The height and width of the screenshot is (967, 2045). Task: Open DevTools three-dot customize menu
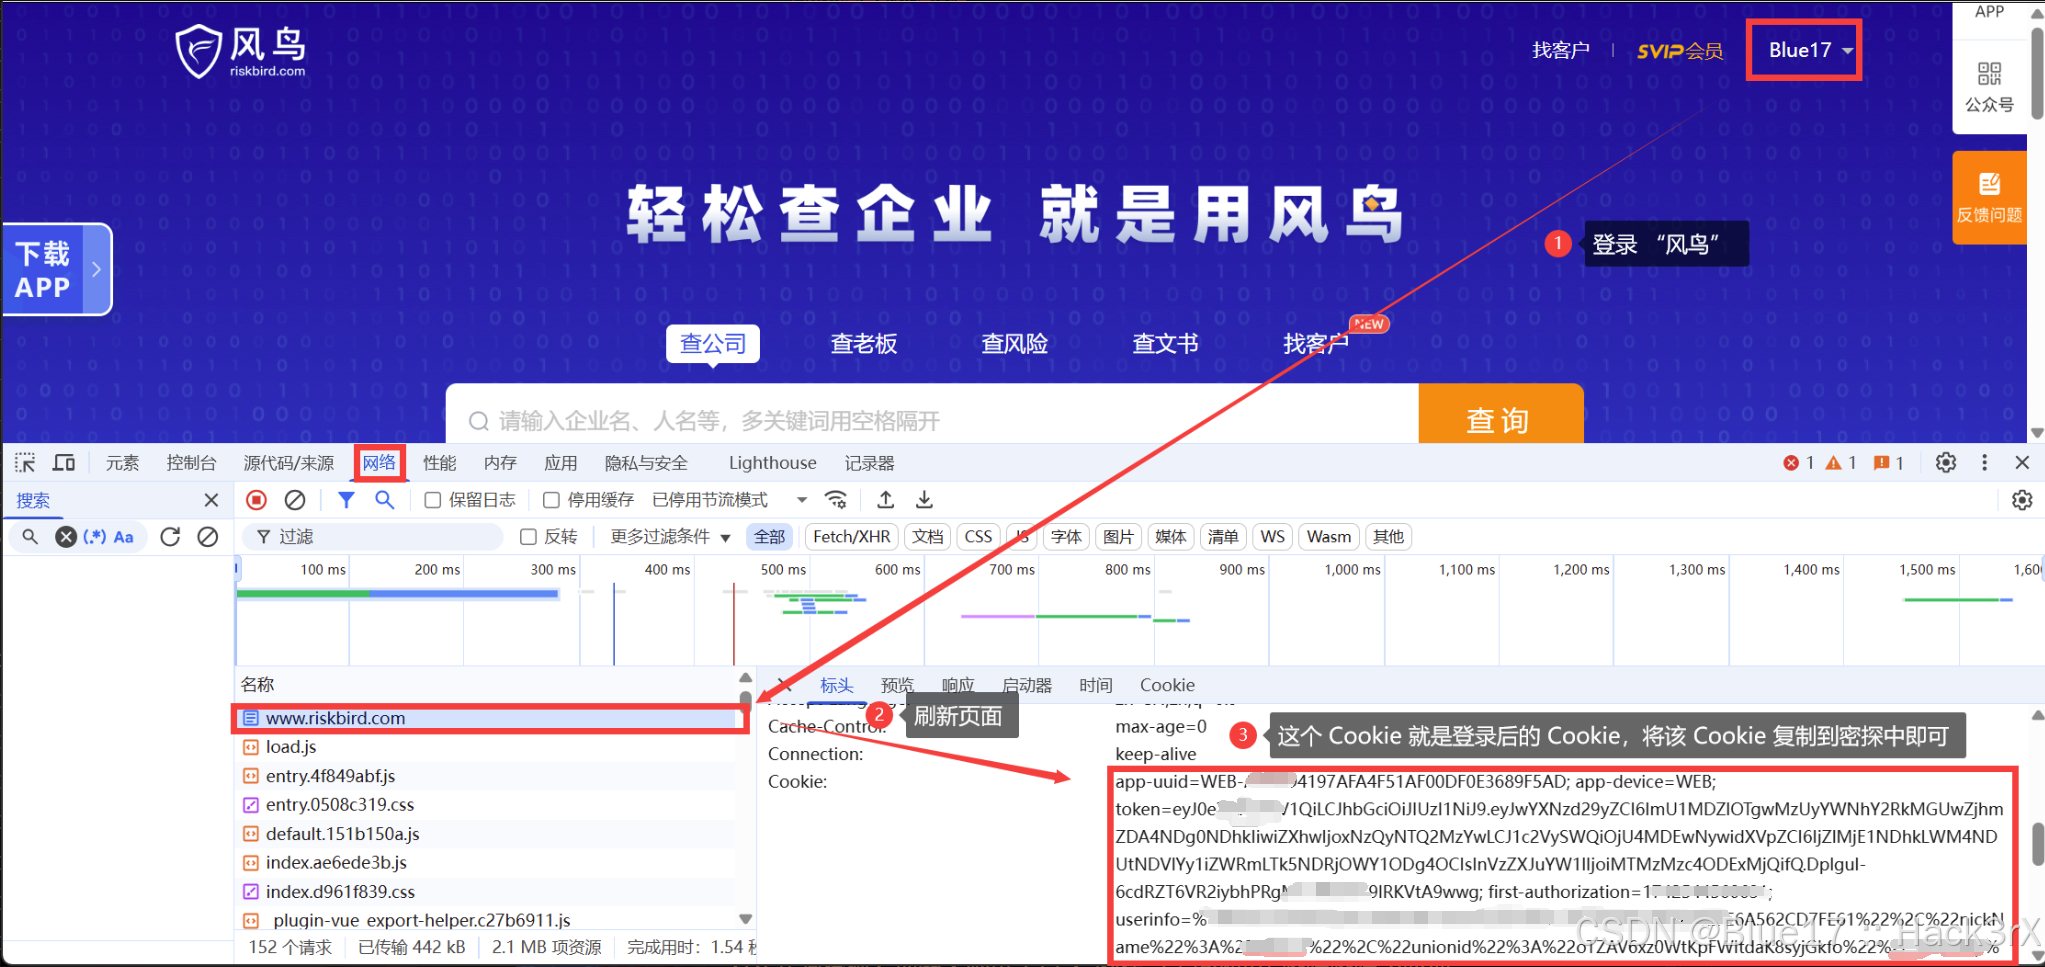coord(1985,463)
